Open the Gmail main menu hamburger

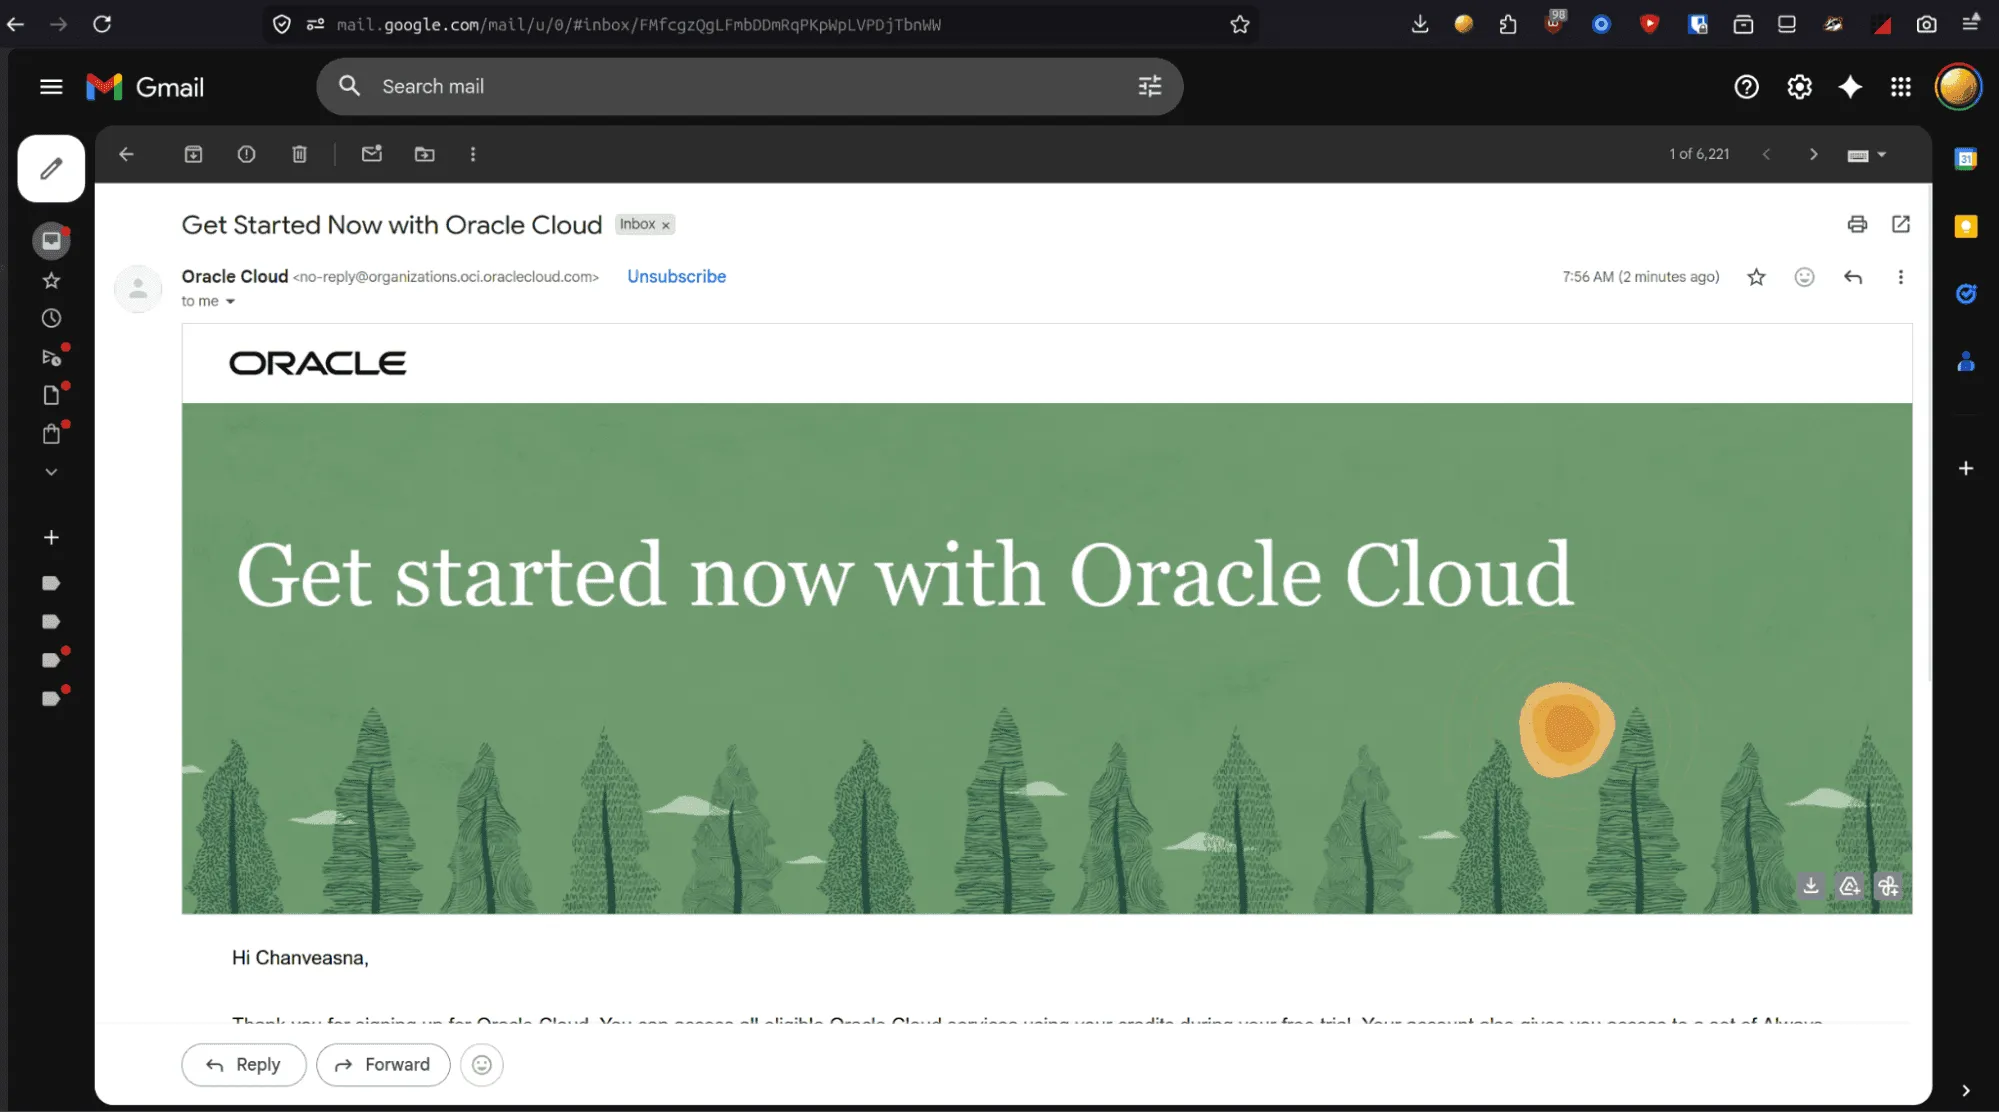coord(51,87)
